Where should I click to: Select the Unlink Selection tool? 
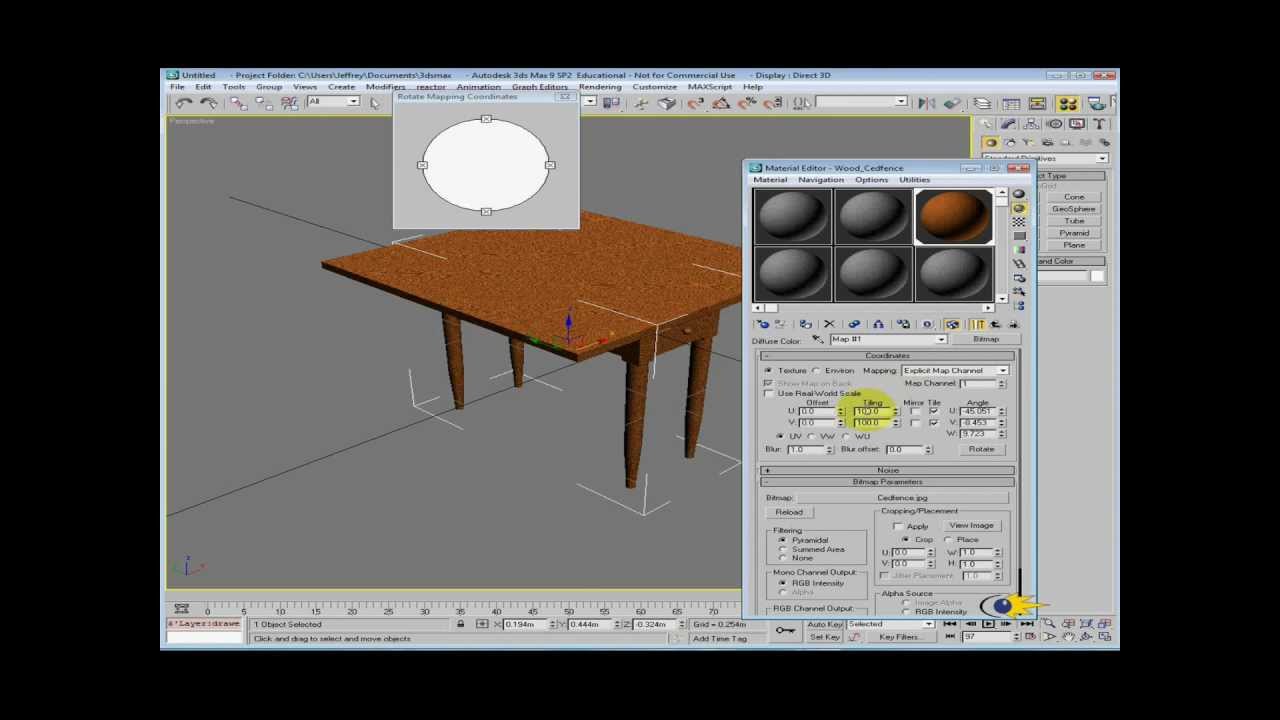tap(264, 103)
